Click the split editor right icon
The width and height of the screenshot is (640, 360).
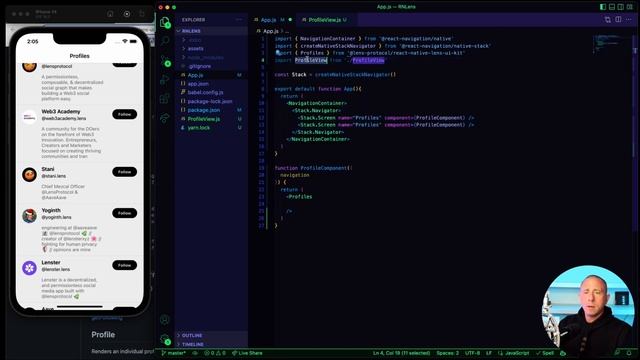[x=618, y=20]
